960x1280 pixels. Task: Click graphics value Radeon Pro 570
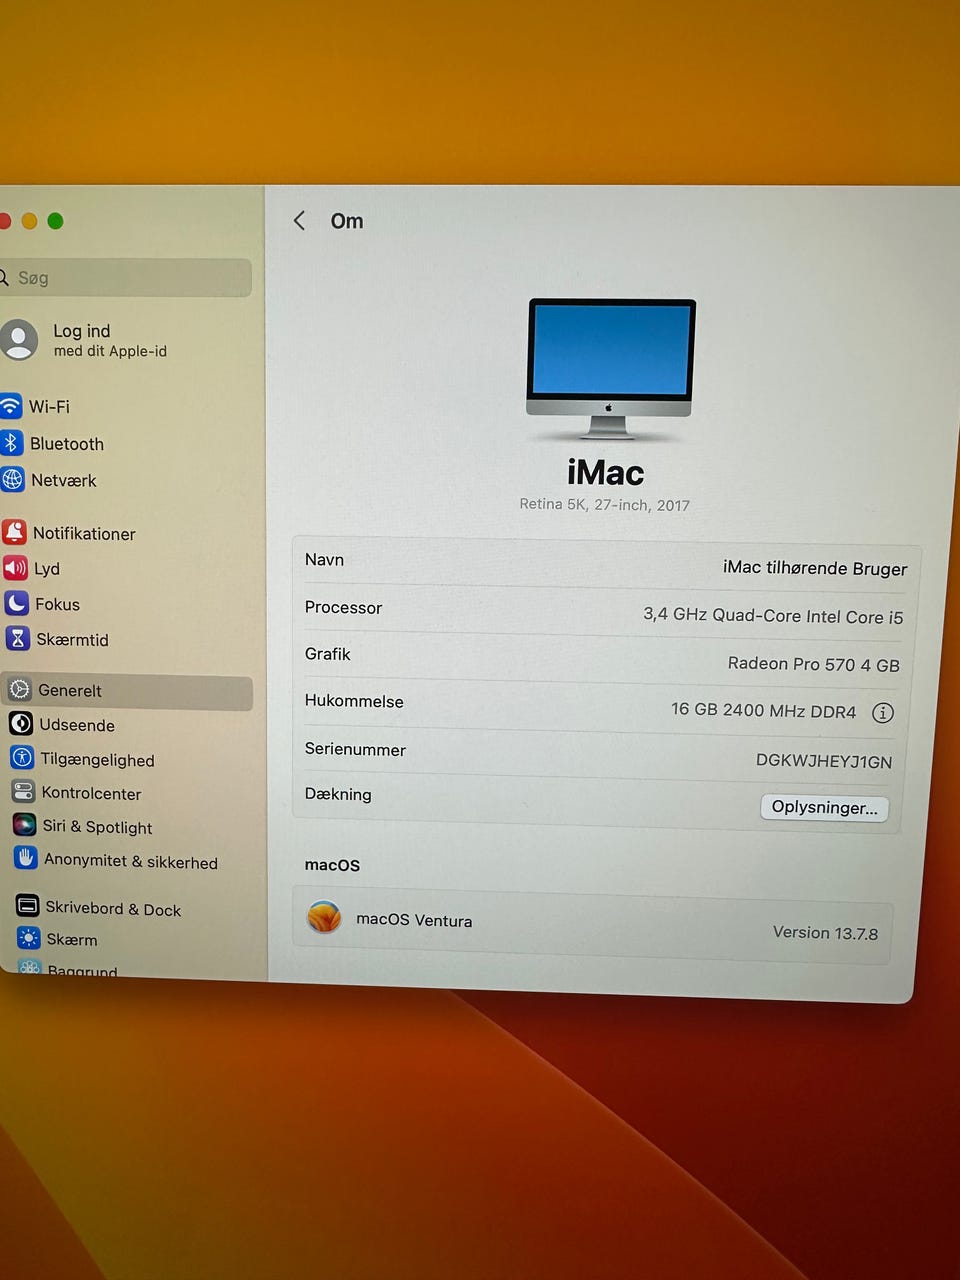pos(814,664)
